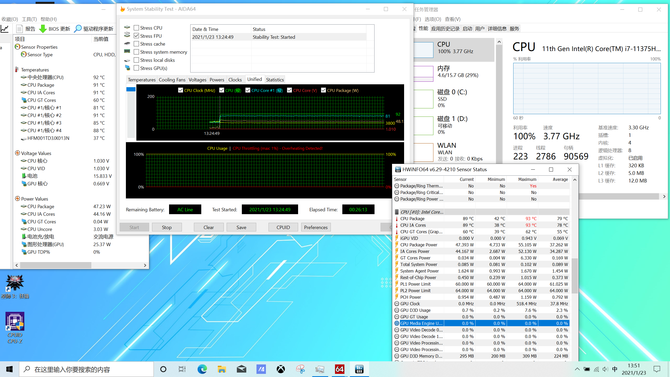Screen dimensions: 670x377
Task: Open the Xbox app in taskbar
Action: (x=281, y=369)
